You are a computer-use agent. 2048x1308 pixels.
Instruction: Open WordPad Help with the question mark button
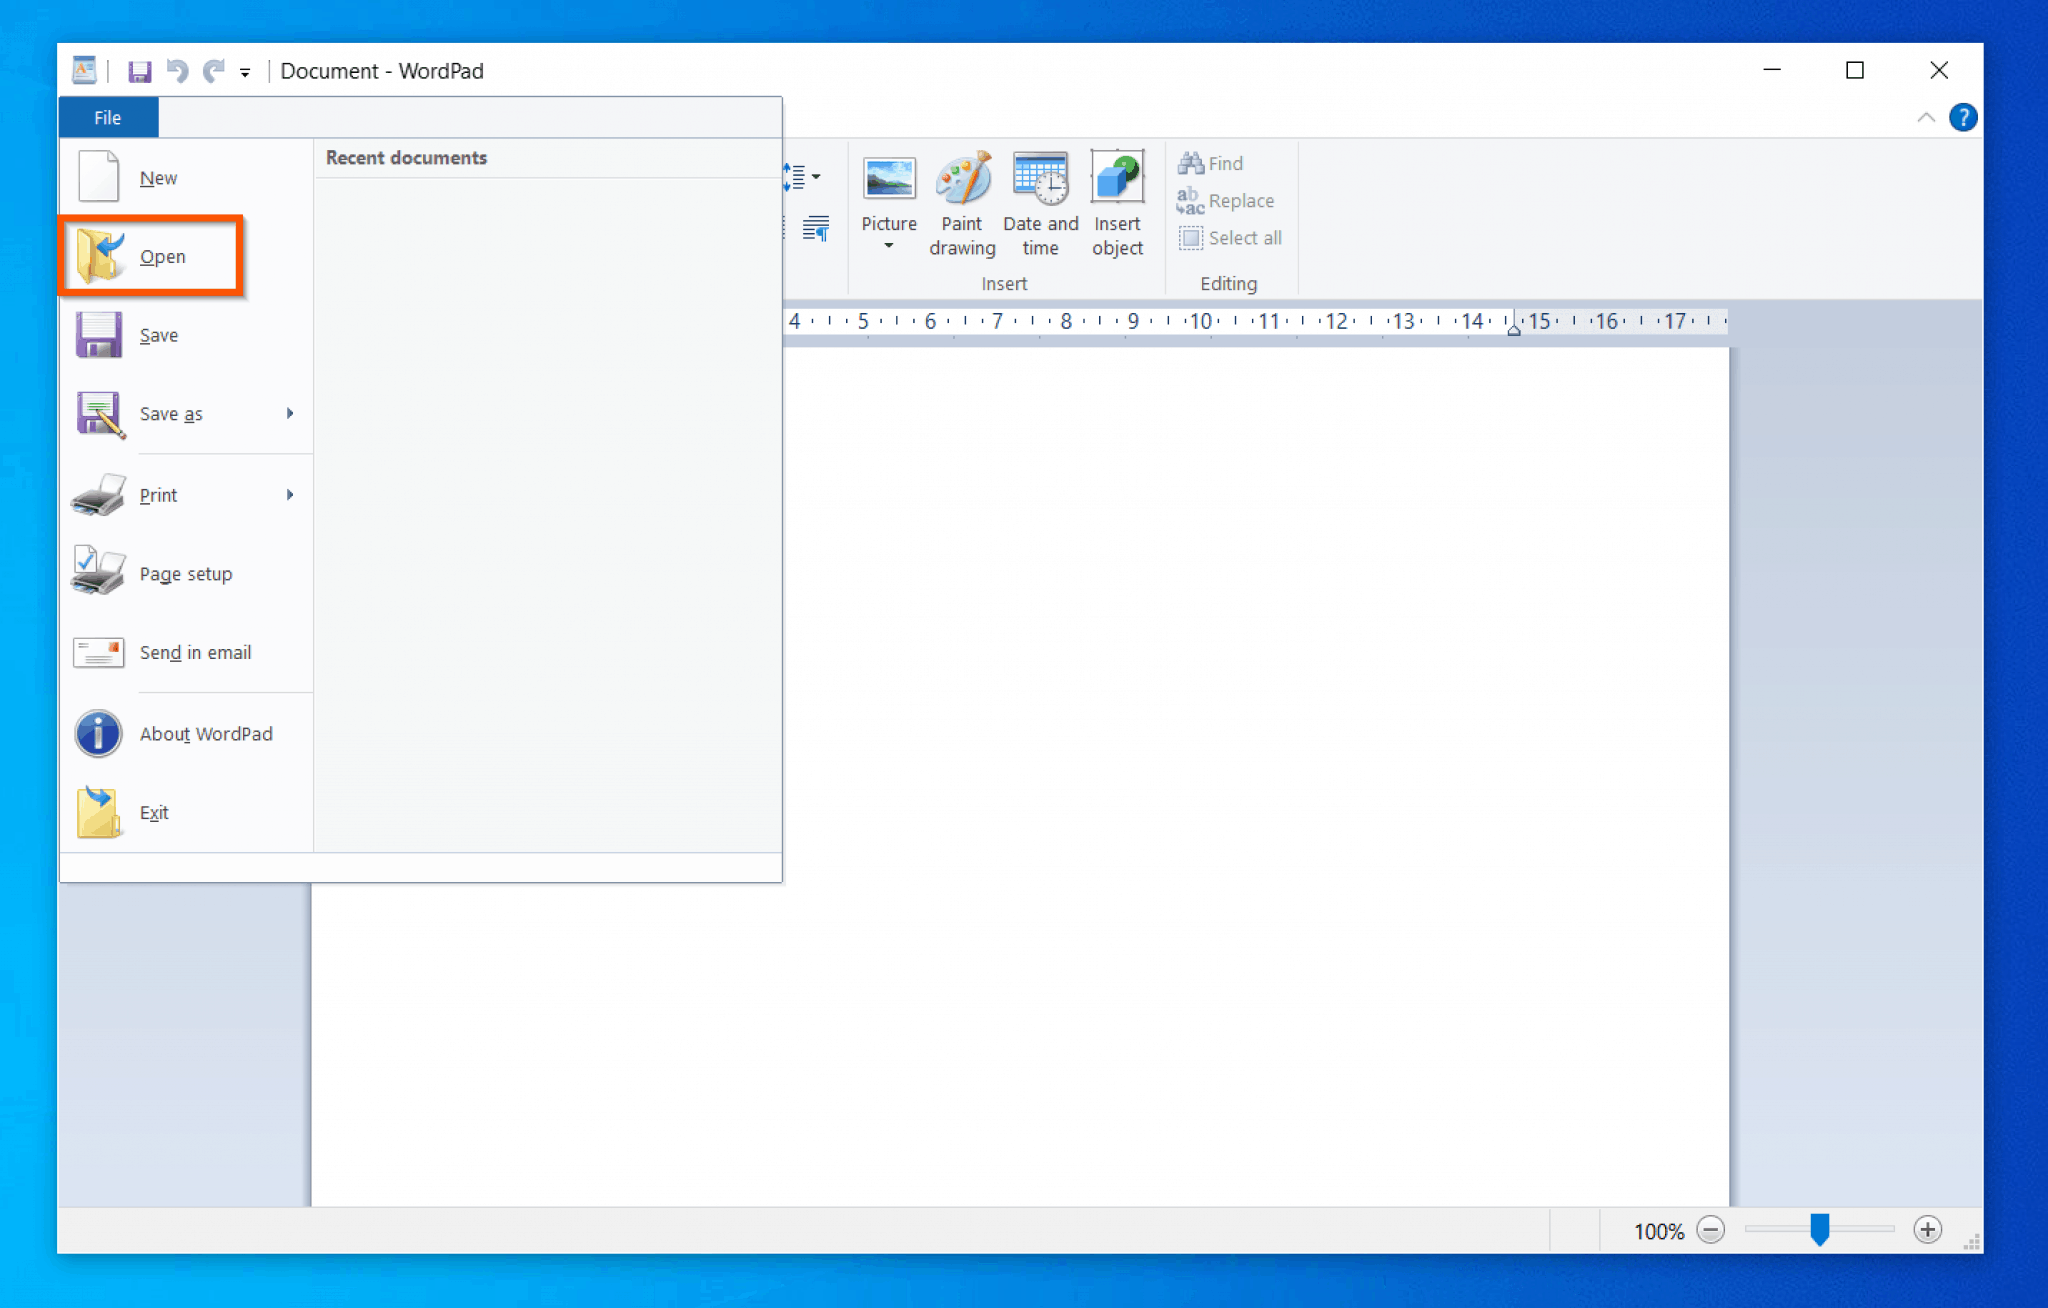pyautogui.click(x=1963, y=117)
